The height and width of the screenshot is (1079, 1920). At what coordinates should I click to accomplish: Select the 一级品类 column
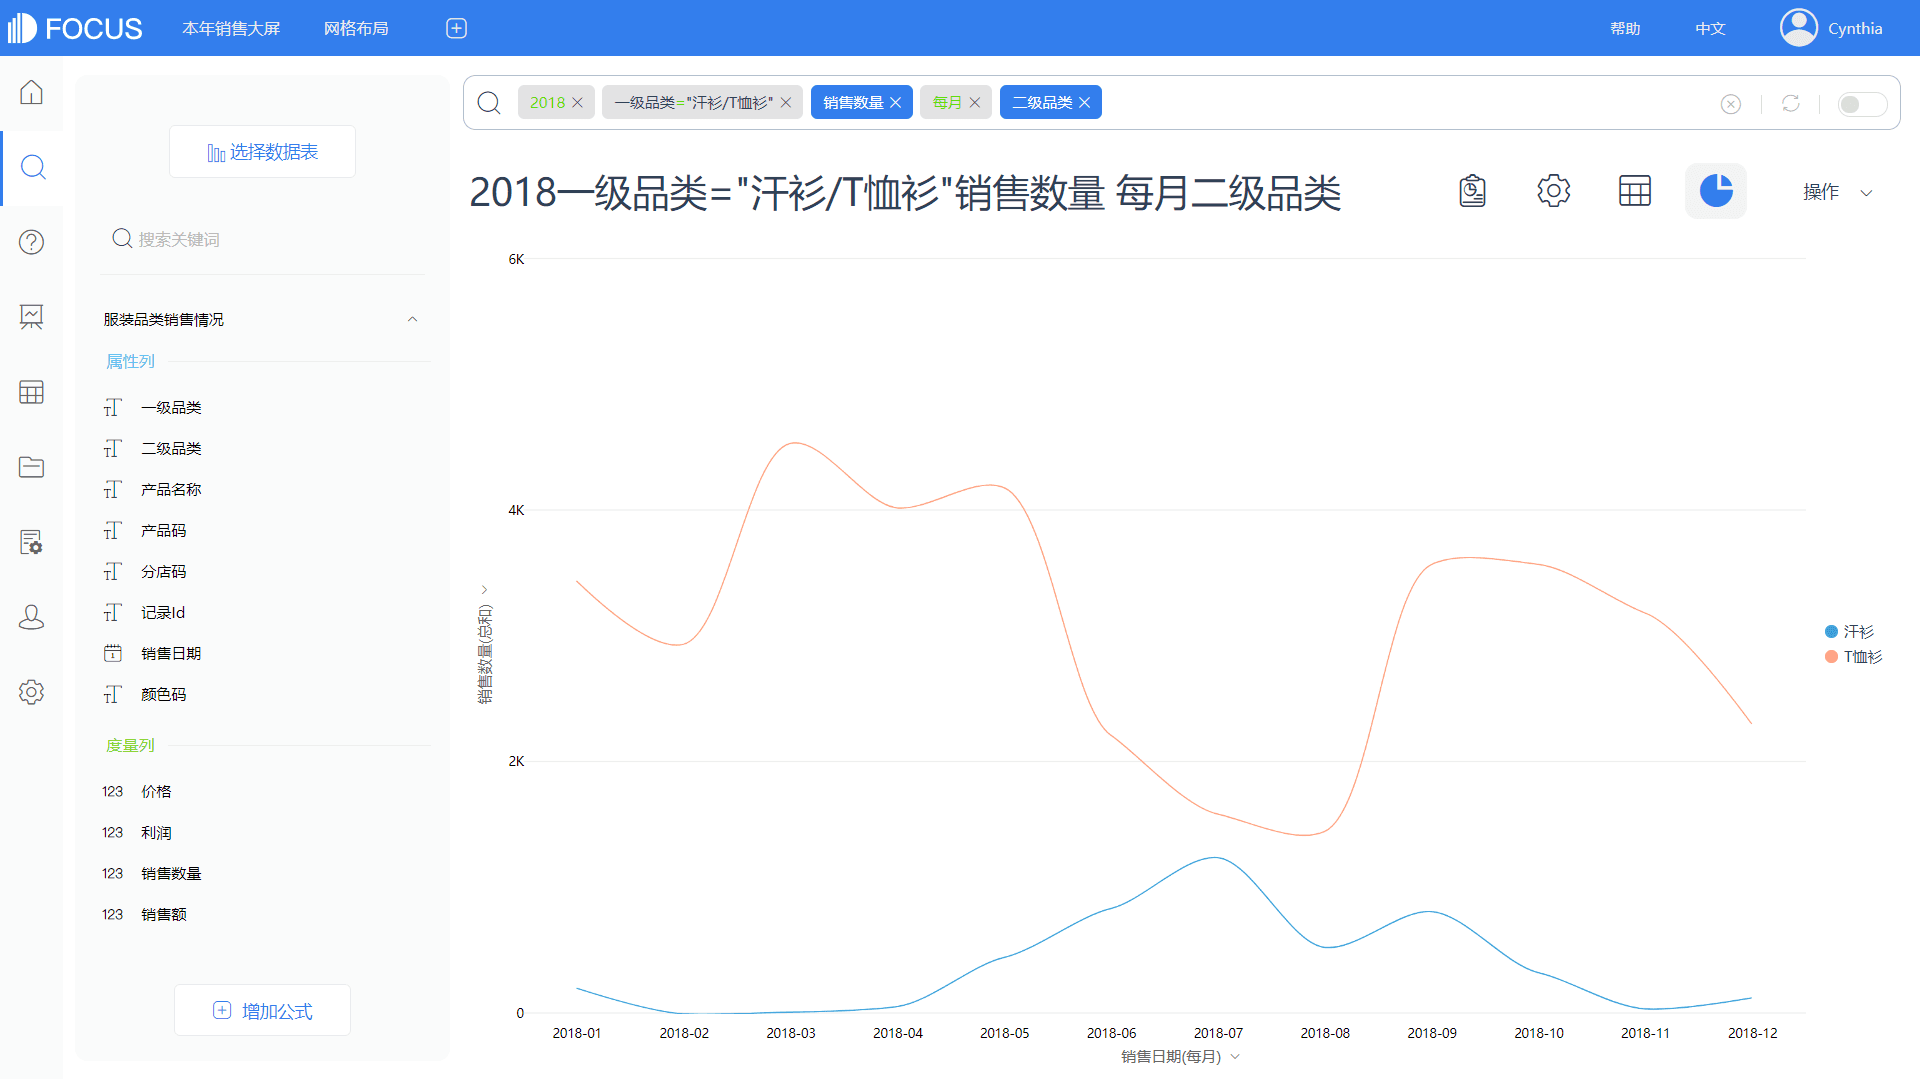click(171, 407)
